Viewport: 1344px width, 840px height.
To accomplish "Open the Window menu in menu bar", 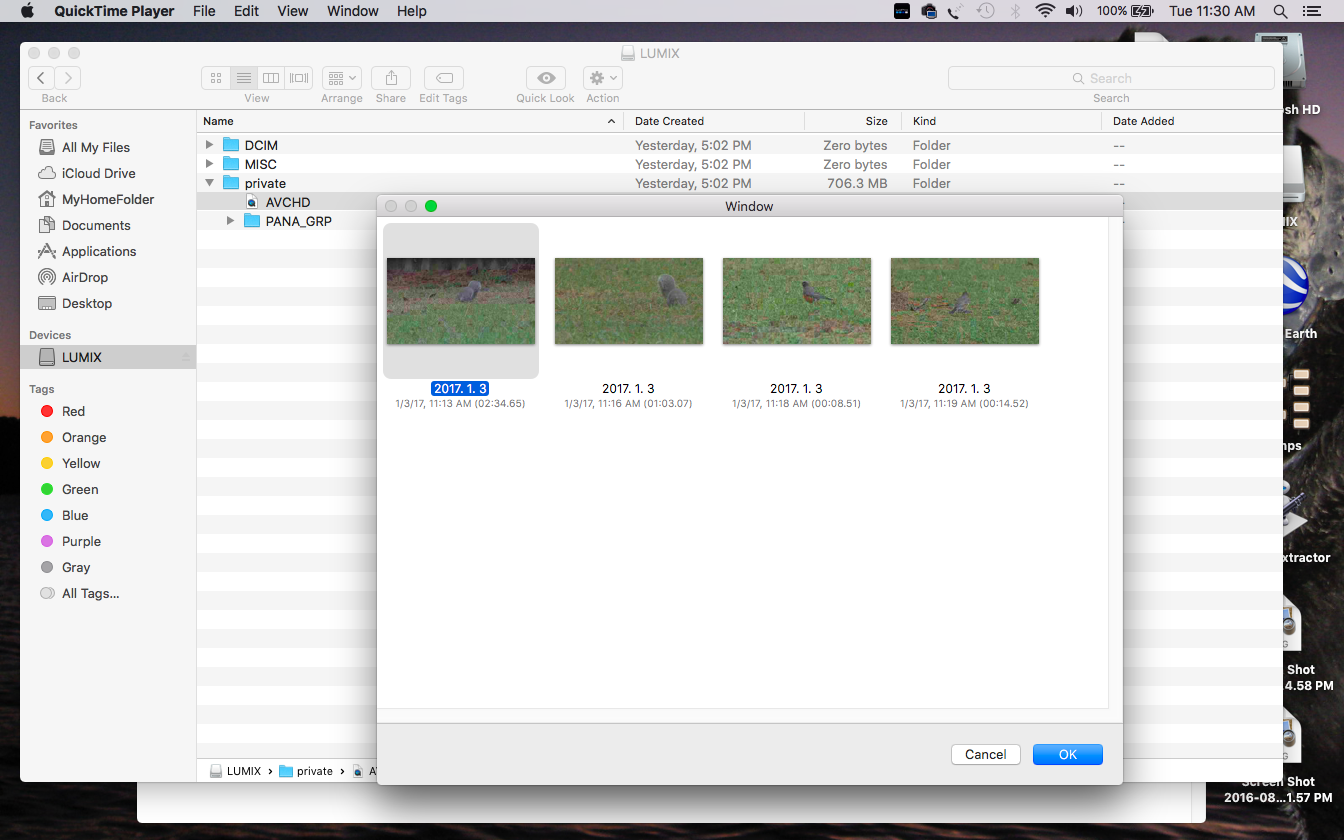I will 353,11.
